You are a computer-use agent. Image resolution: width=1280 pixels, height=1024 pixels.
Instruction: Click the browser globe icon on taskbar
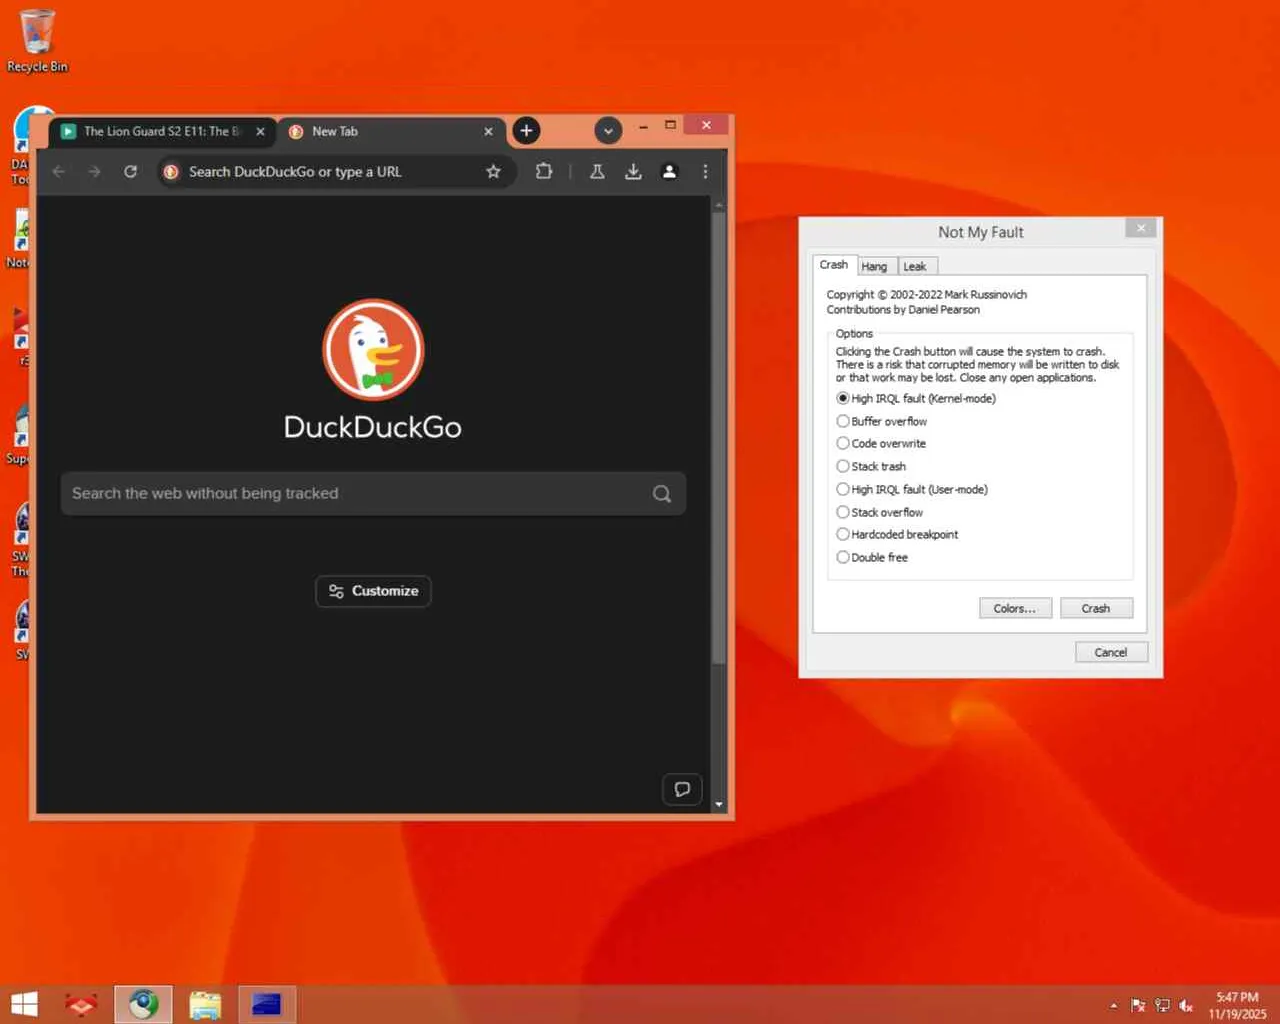click(143, 1004)
